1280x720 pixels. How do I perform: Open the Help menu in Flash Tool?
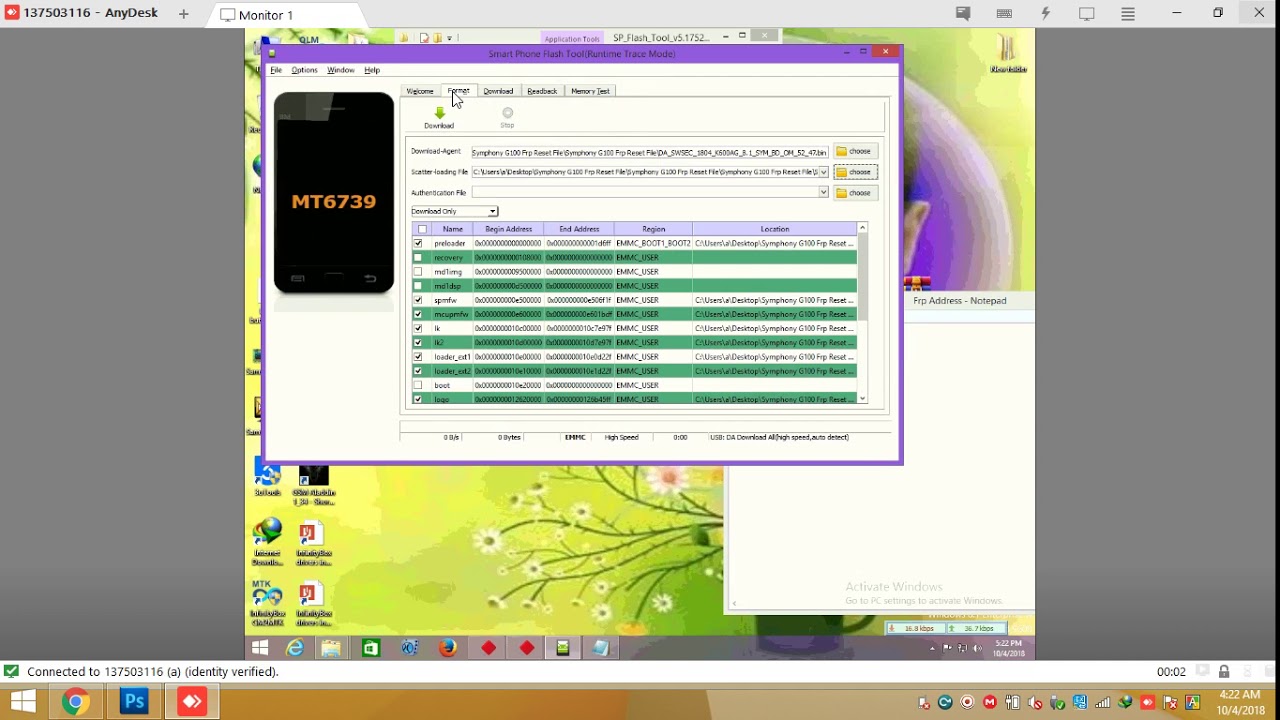click(x=372, y=70)
